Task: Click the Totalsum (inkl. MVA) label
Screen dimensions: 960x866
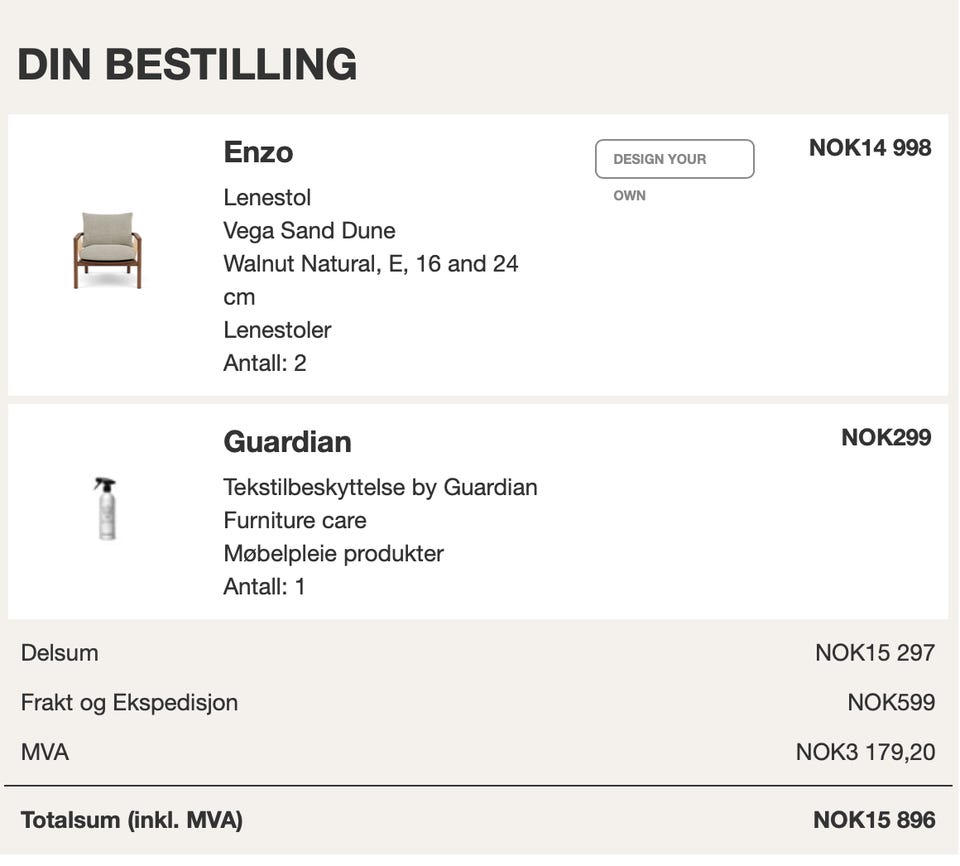Action: [131, 821]
